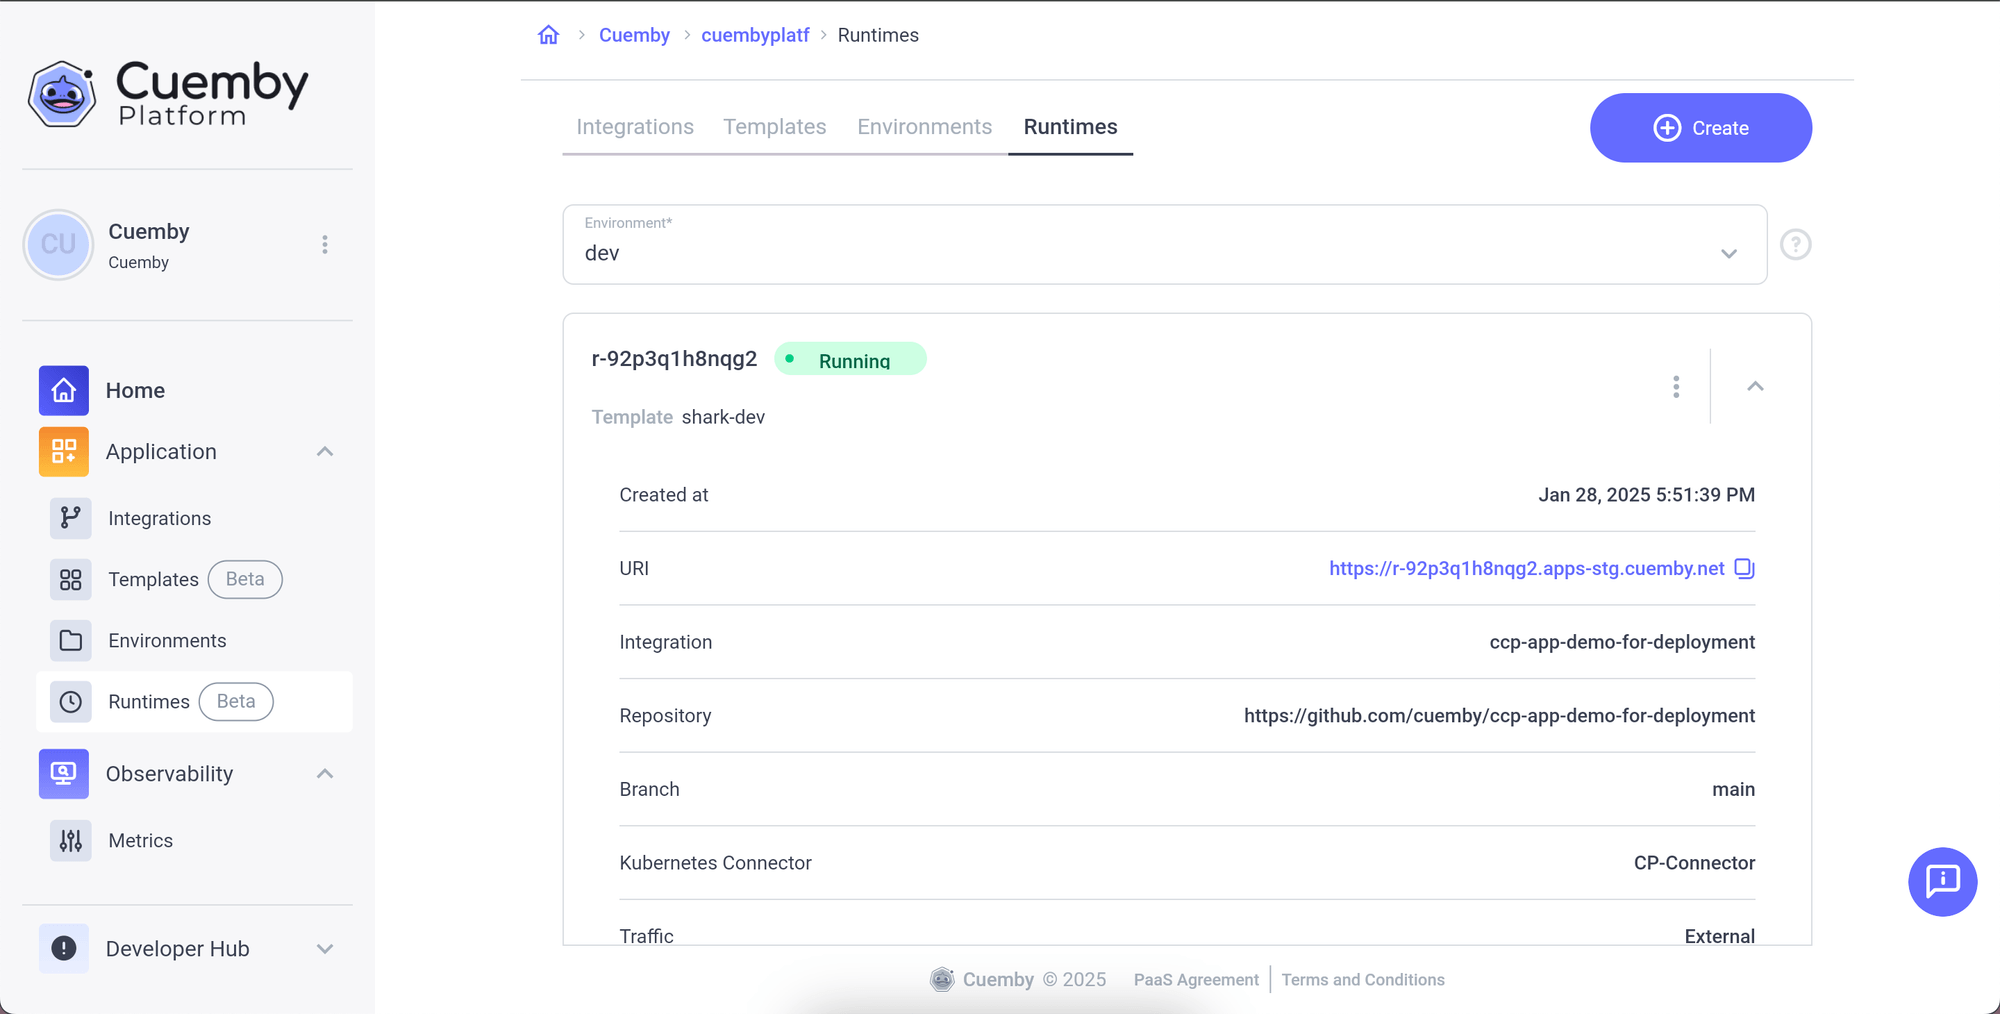Open the runtime URI link

1525,568
